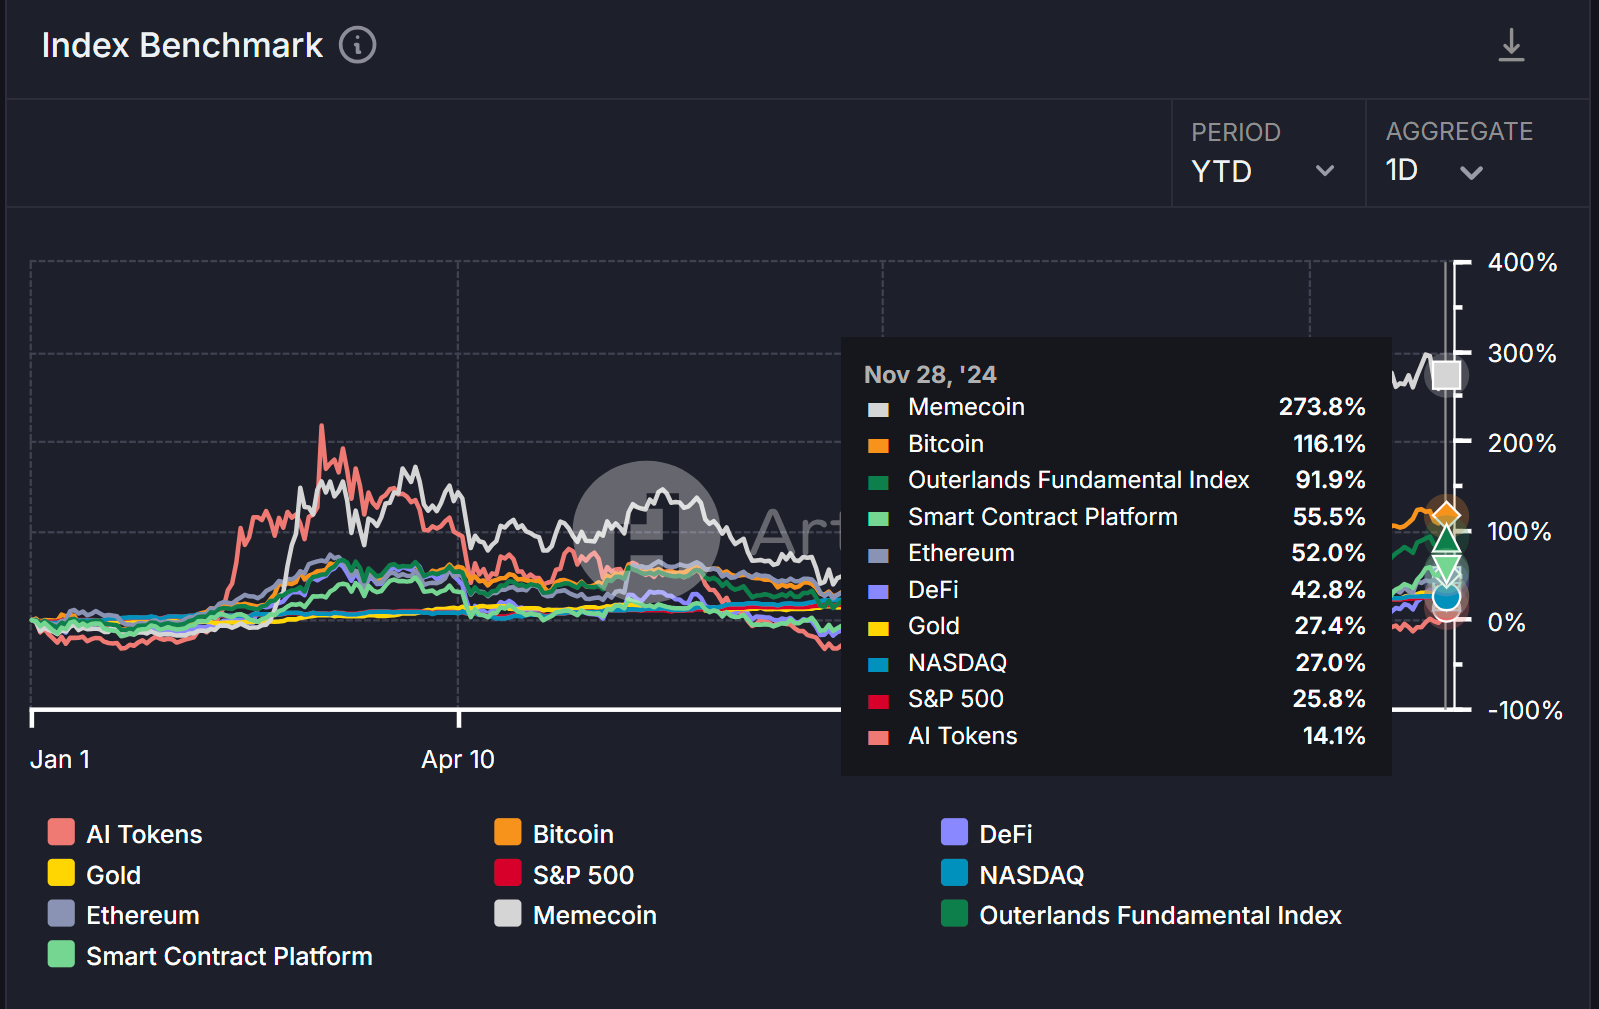Click the NASDAQ 27.0% tooltip value
Screen dimensions: 1599x1009
(1330, 662)
